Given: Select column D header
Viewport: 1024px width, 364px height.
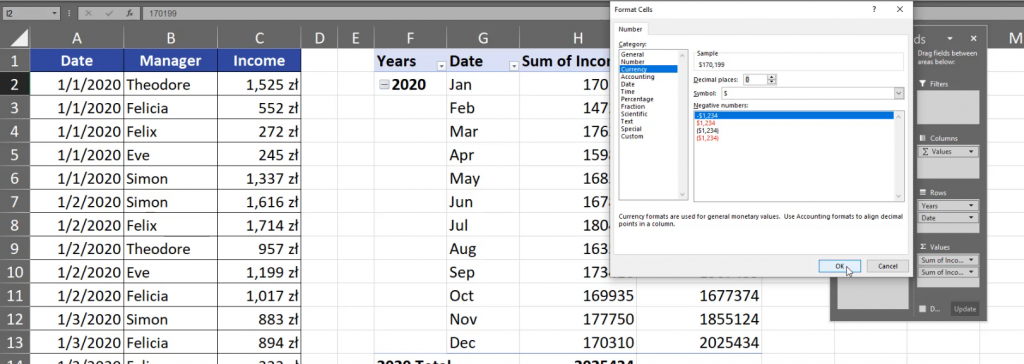Looking at the screenshot, I should (x=319, y=39).
